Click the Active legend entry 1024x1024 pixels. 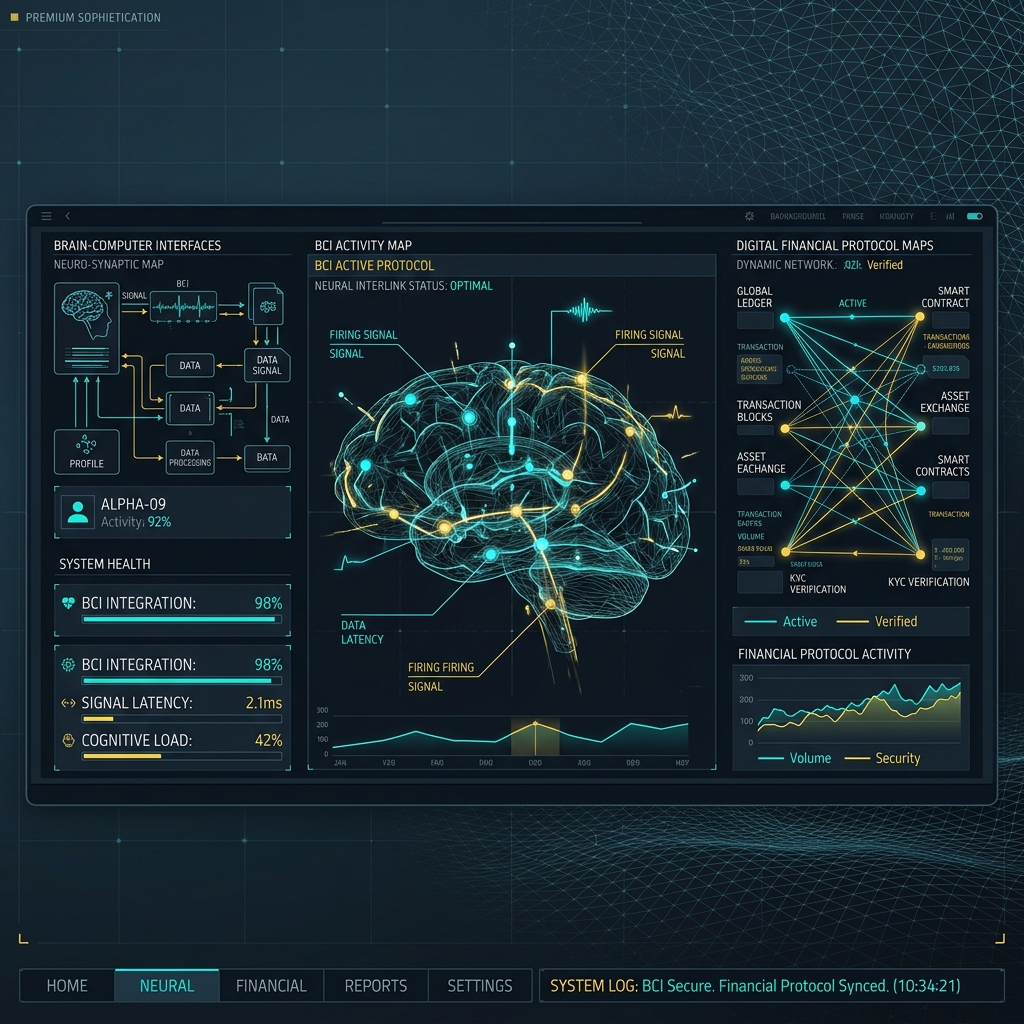[x=781, y=622]
